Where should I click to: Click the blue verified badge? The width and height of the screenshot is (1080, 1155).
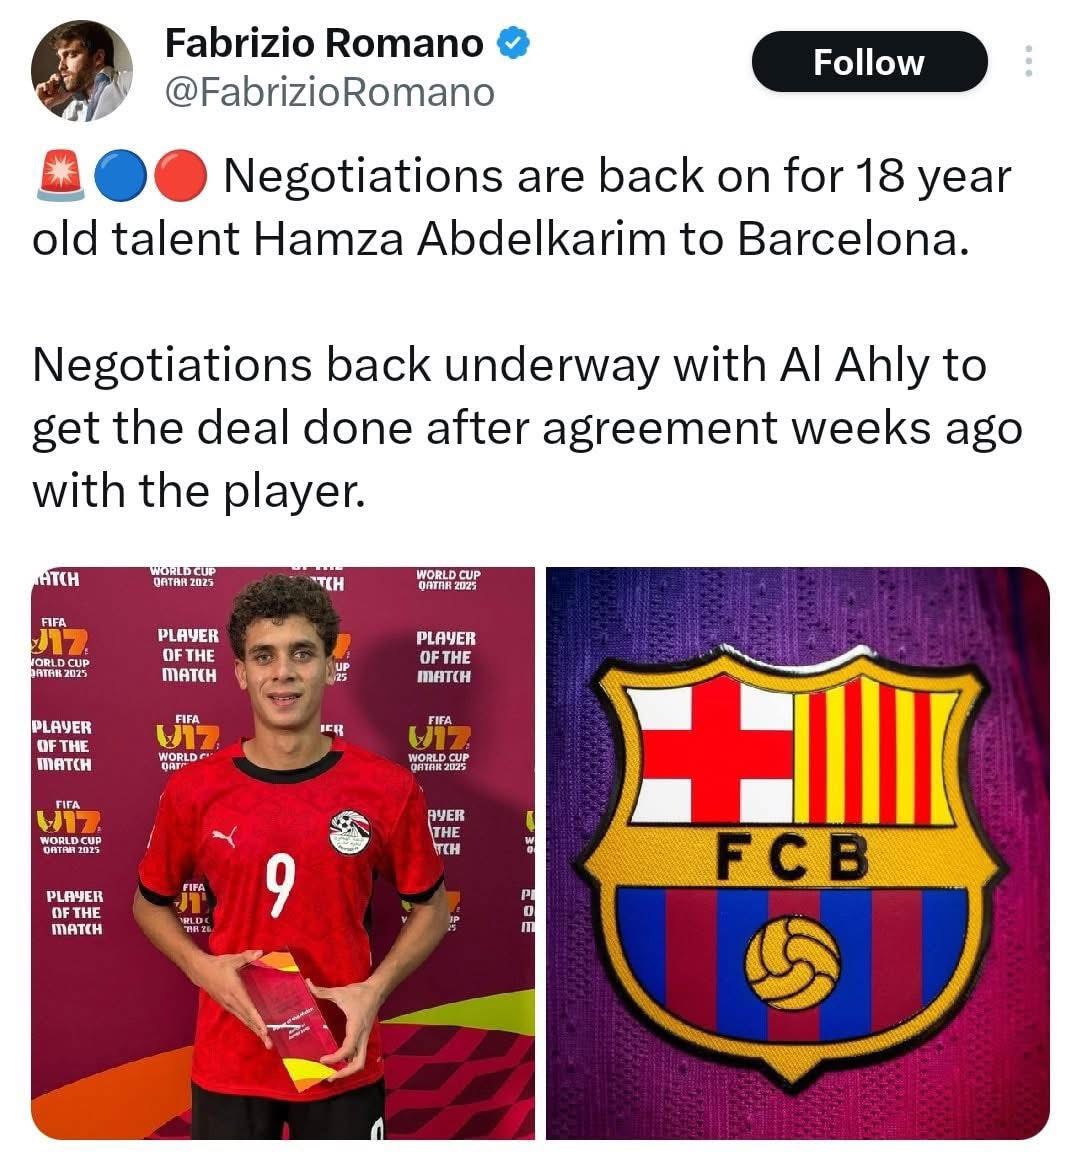pyautogui.click(x=514, y=44)
